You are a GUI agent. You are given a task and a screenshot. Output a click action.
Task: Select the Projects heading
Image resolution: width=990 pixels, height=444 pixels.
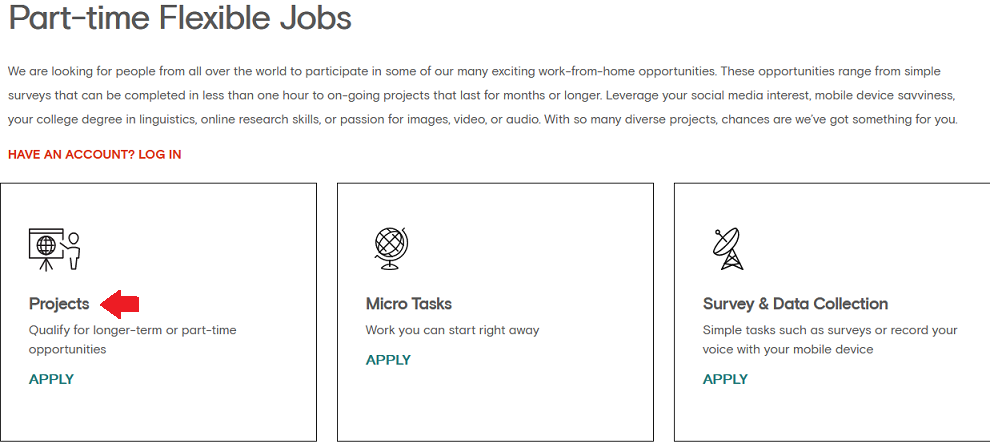pyautogui.click(x=59, y=304)
